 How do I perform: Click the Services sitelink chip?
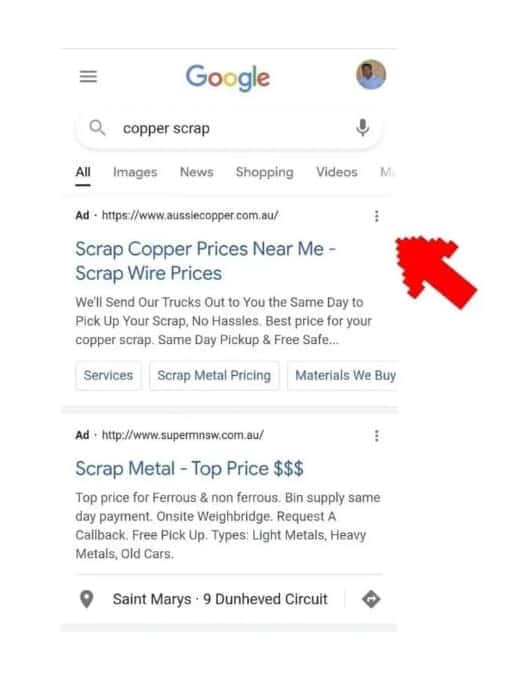[x=108, y=375]
